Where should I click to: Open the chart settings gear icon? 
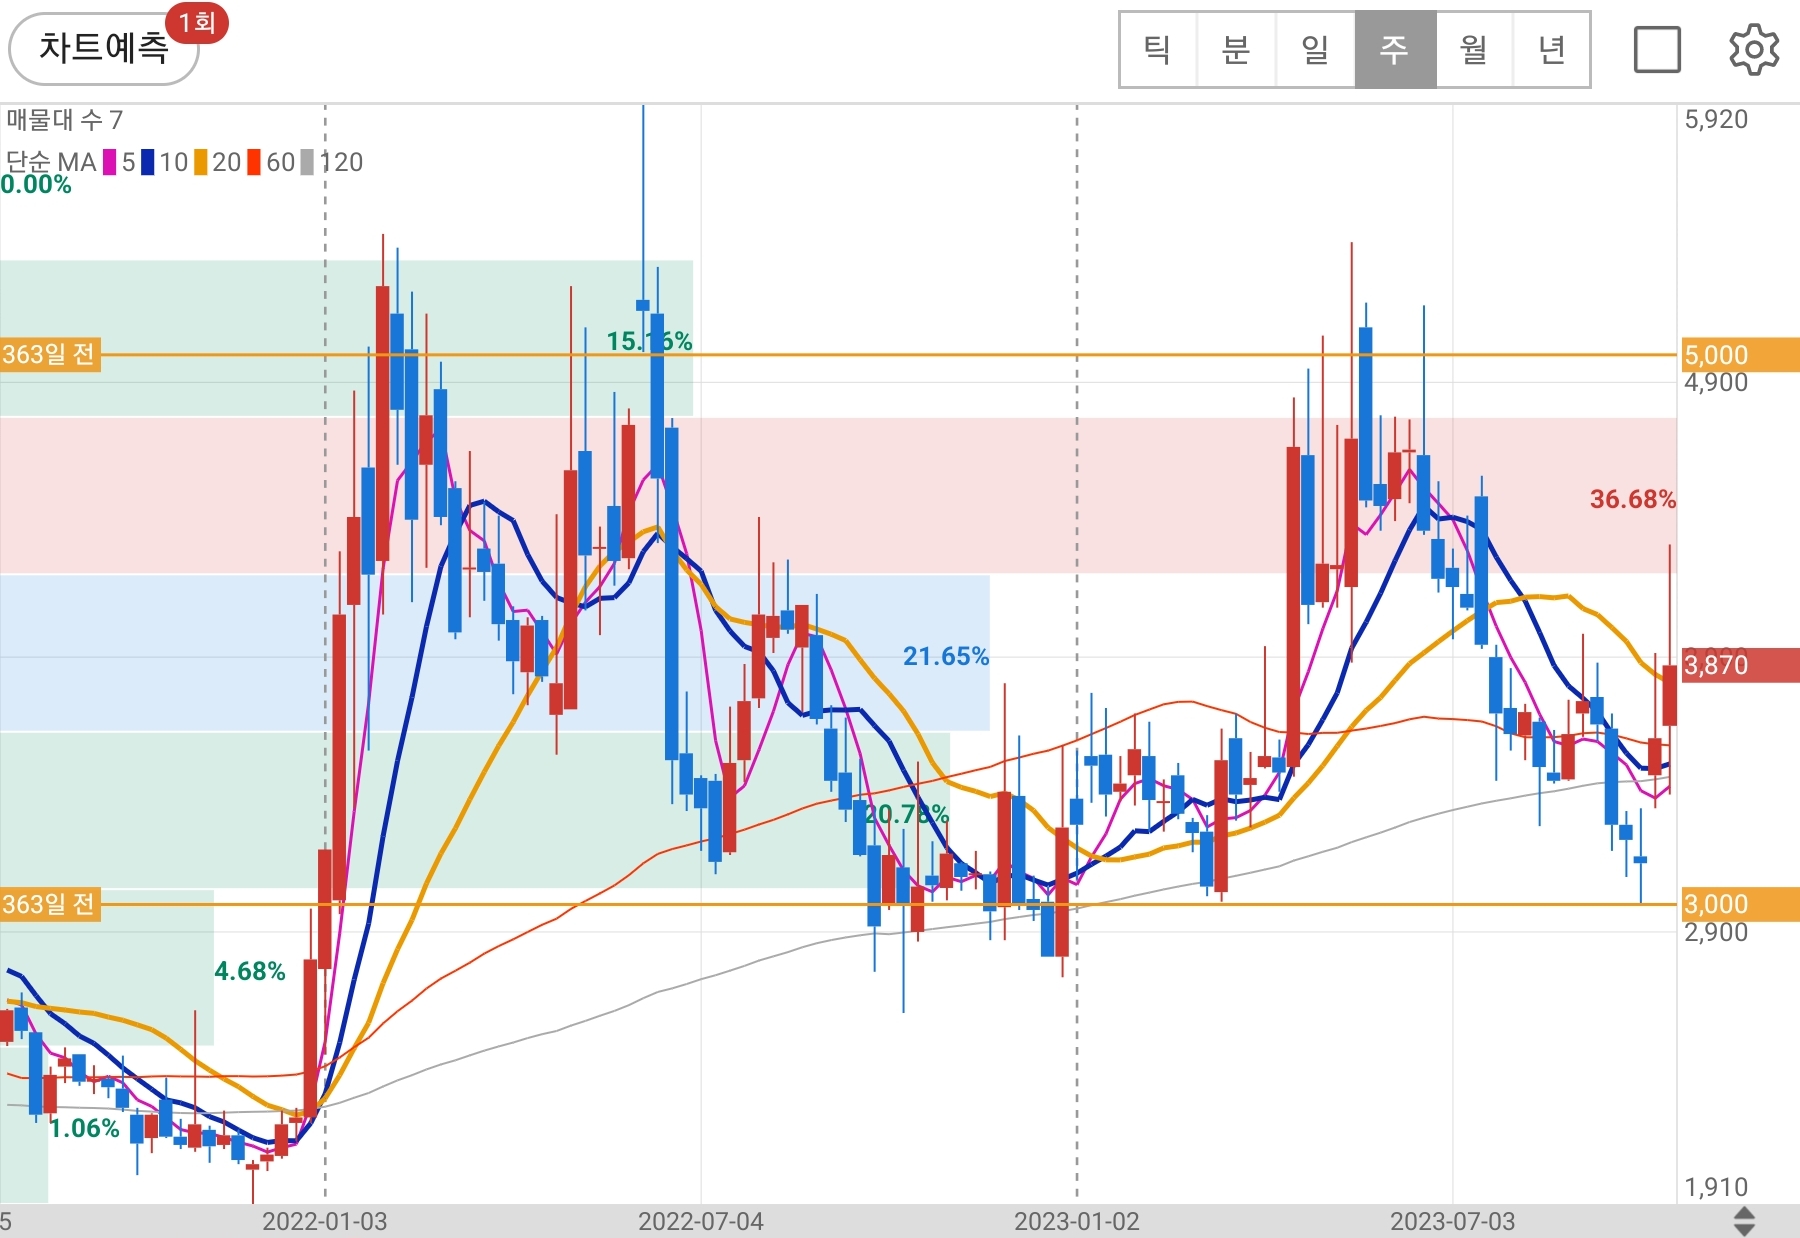(x=1754, y=49)
